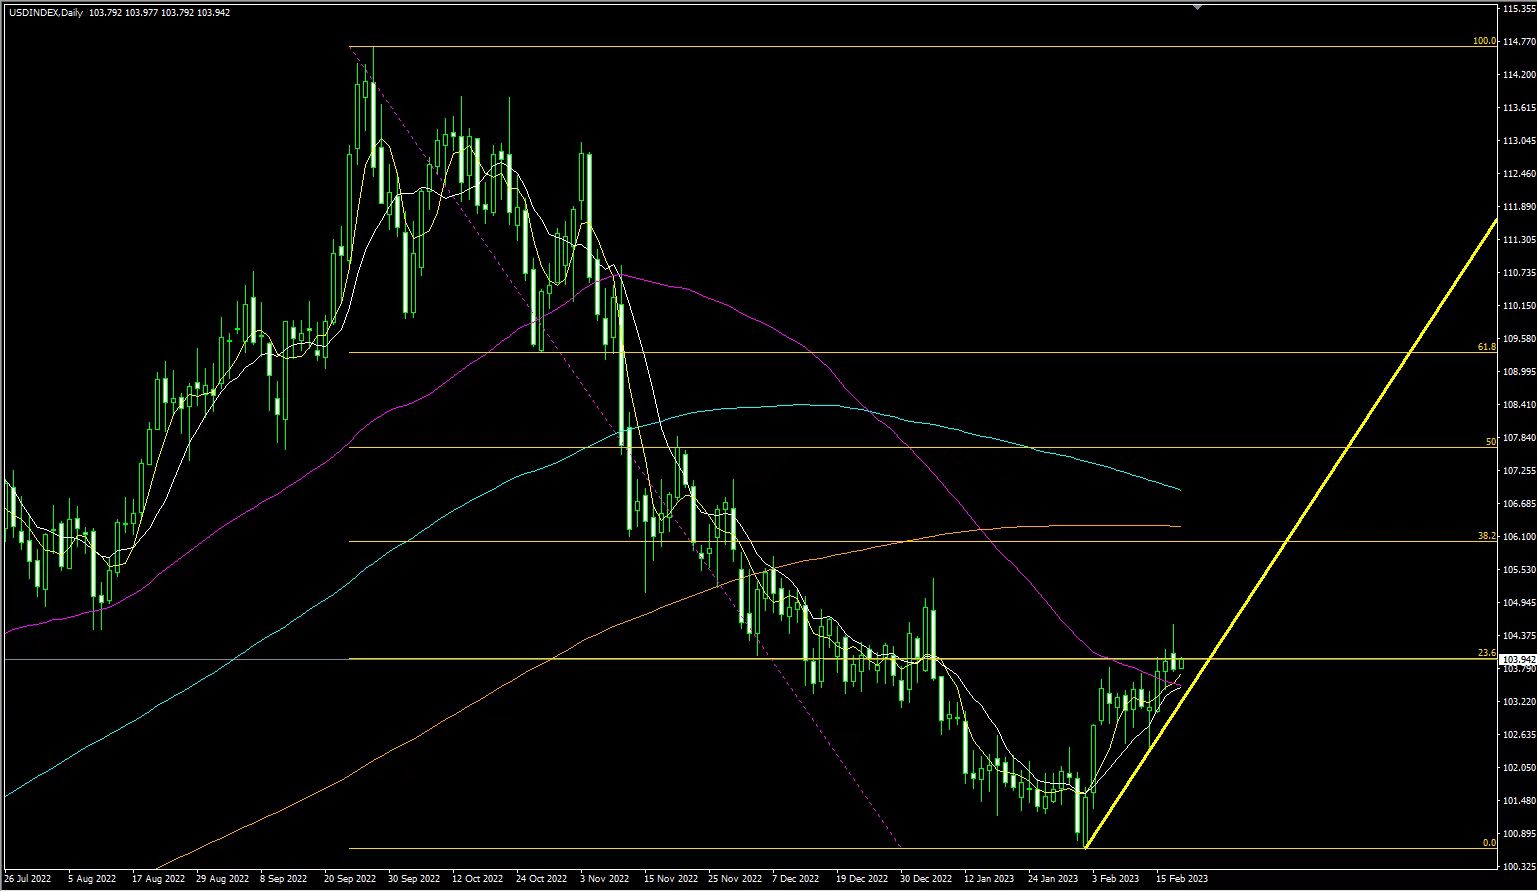Click price scale value 110.150
Image resolution: width=1537 pixels, height=892 pixels.
[1519, 306]
